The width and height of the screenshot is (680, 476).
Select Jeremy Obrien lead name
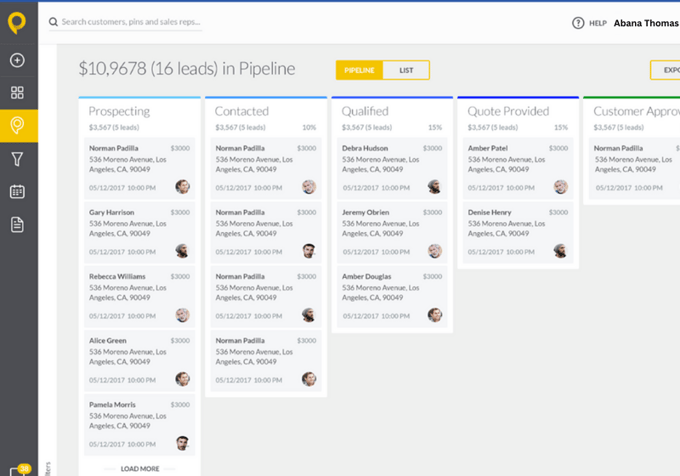pos(366,212)
